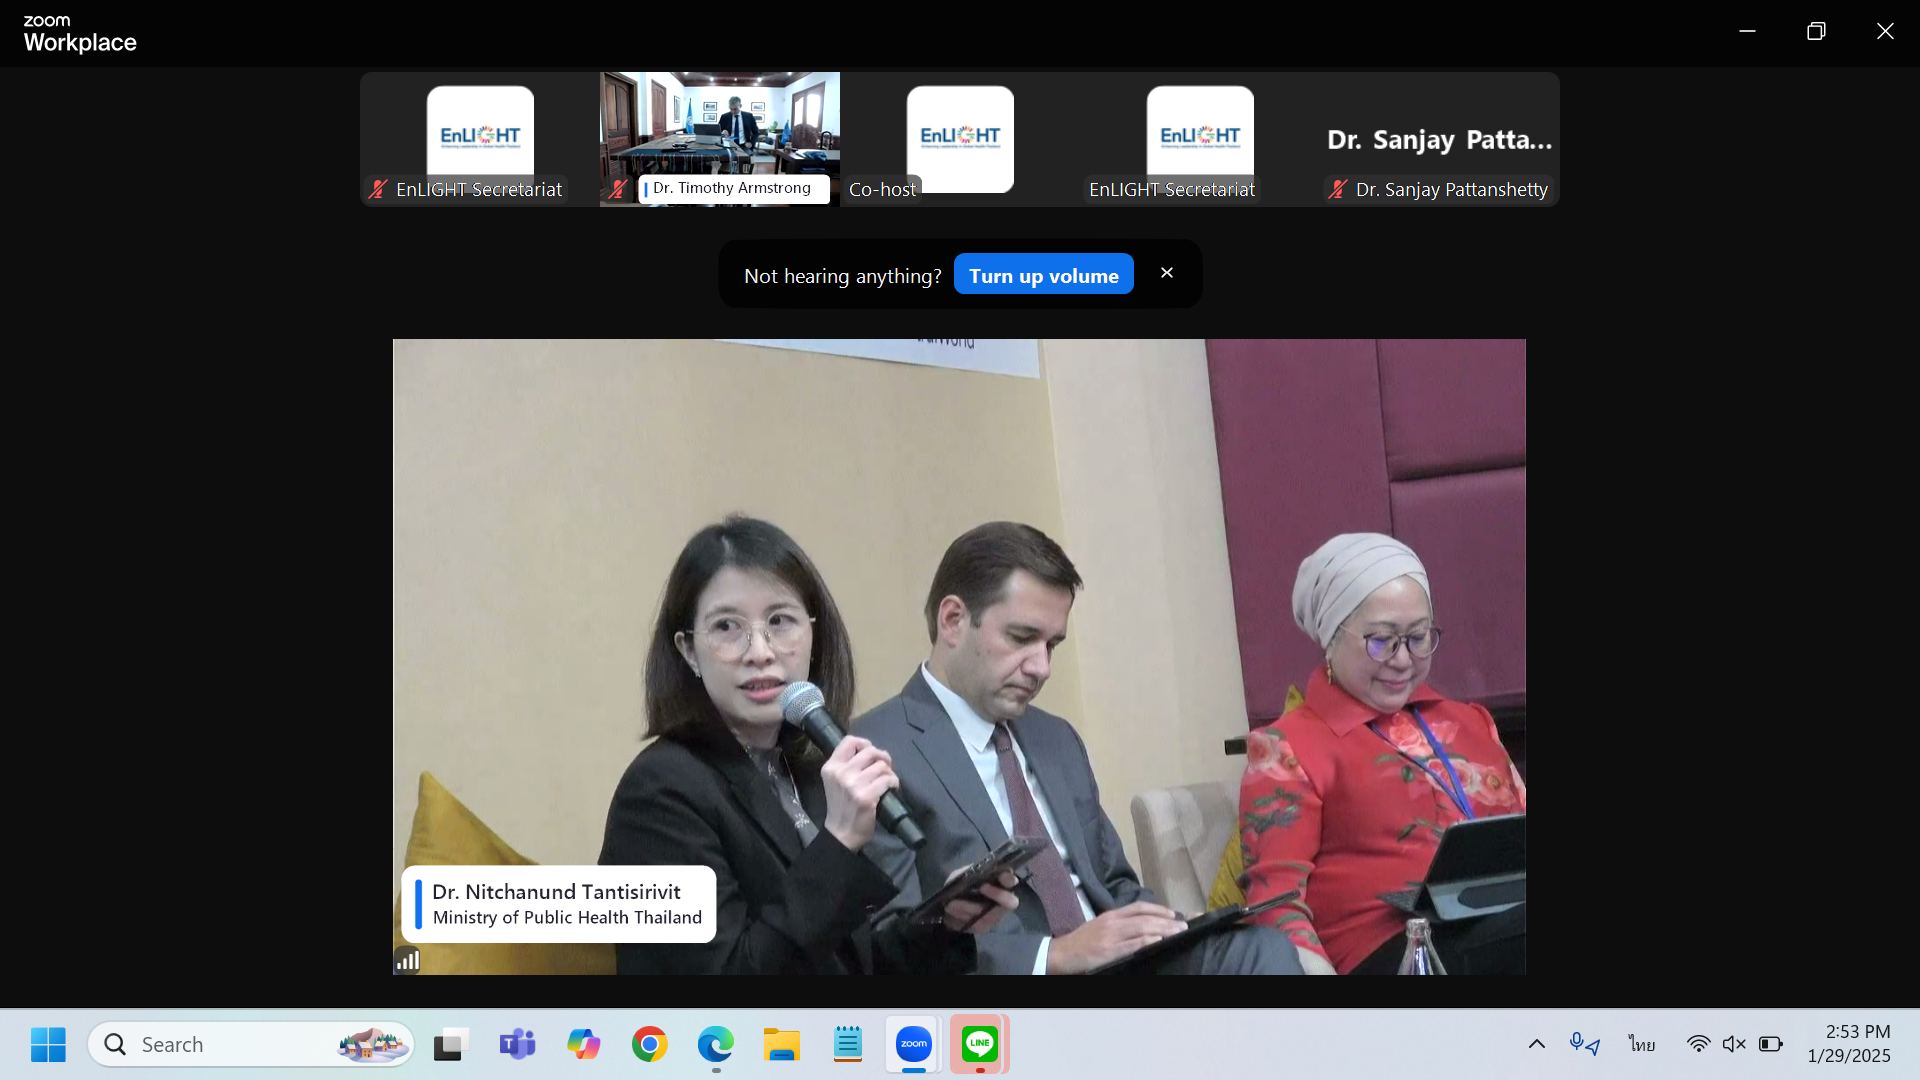Click the Ministry of Public Health Thailand caption

point(567,918)
